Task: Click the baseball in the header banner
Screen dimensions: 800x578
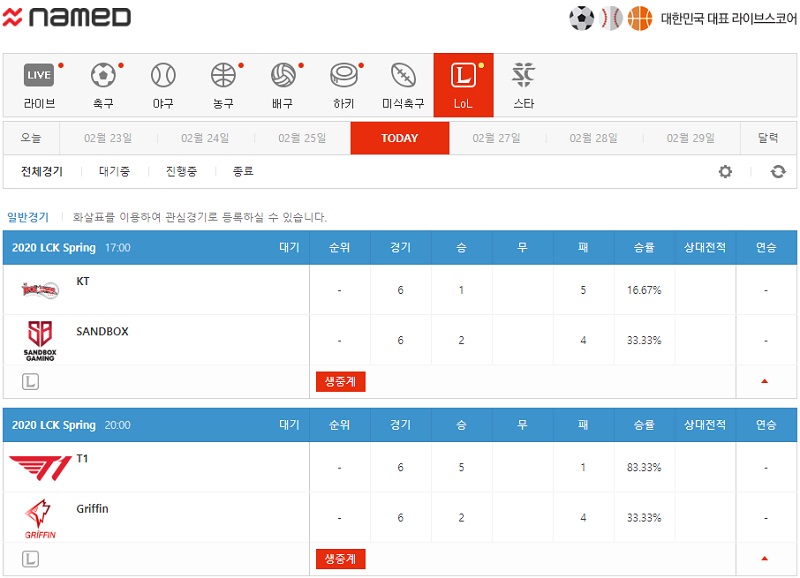Action: click(611, 18)
